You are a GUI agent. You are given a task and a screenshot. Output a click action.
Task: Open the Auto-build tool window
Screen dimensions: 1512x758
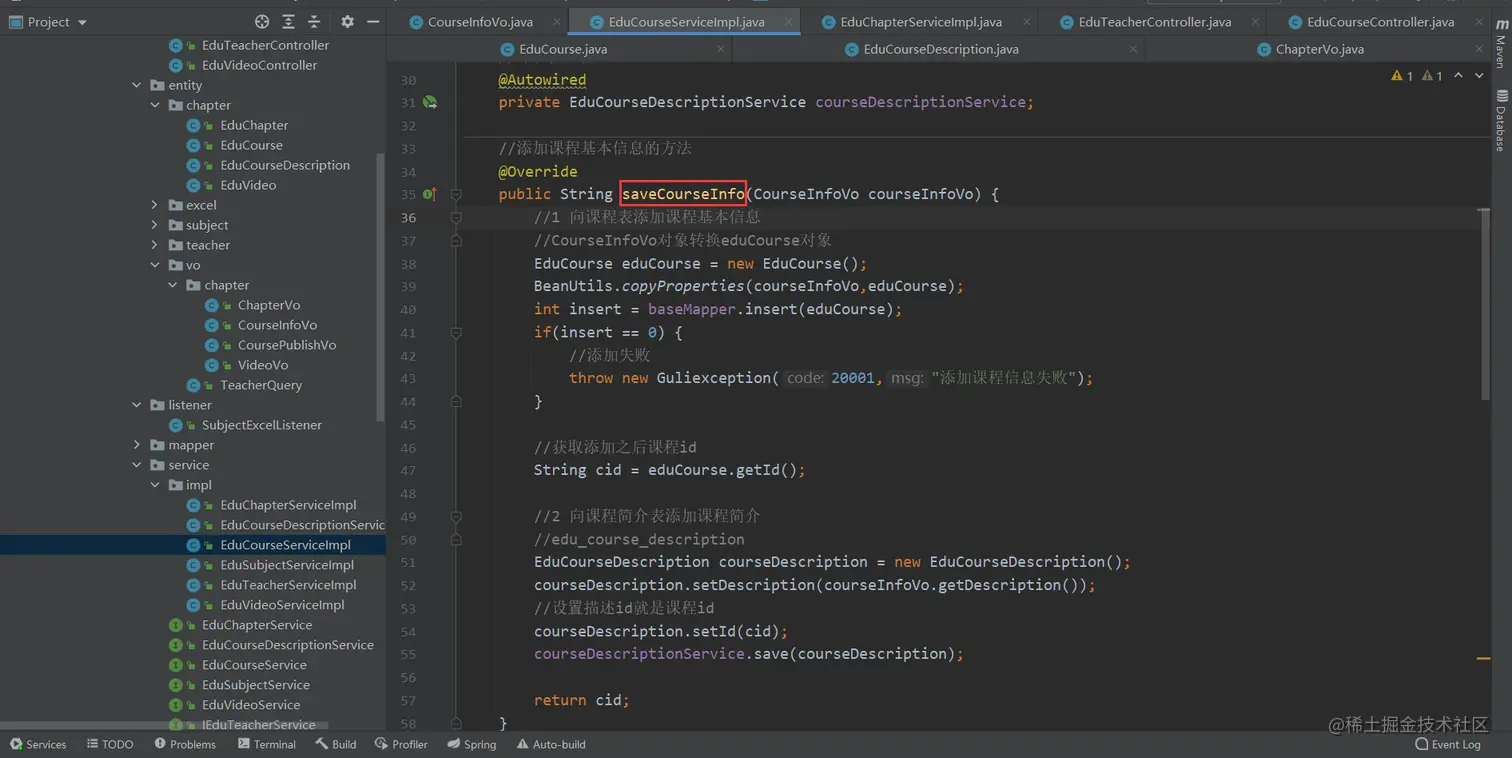point(551,744)
